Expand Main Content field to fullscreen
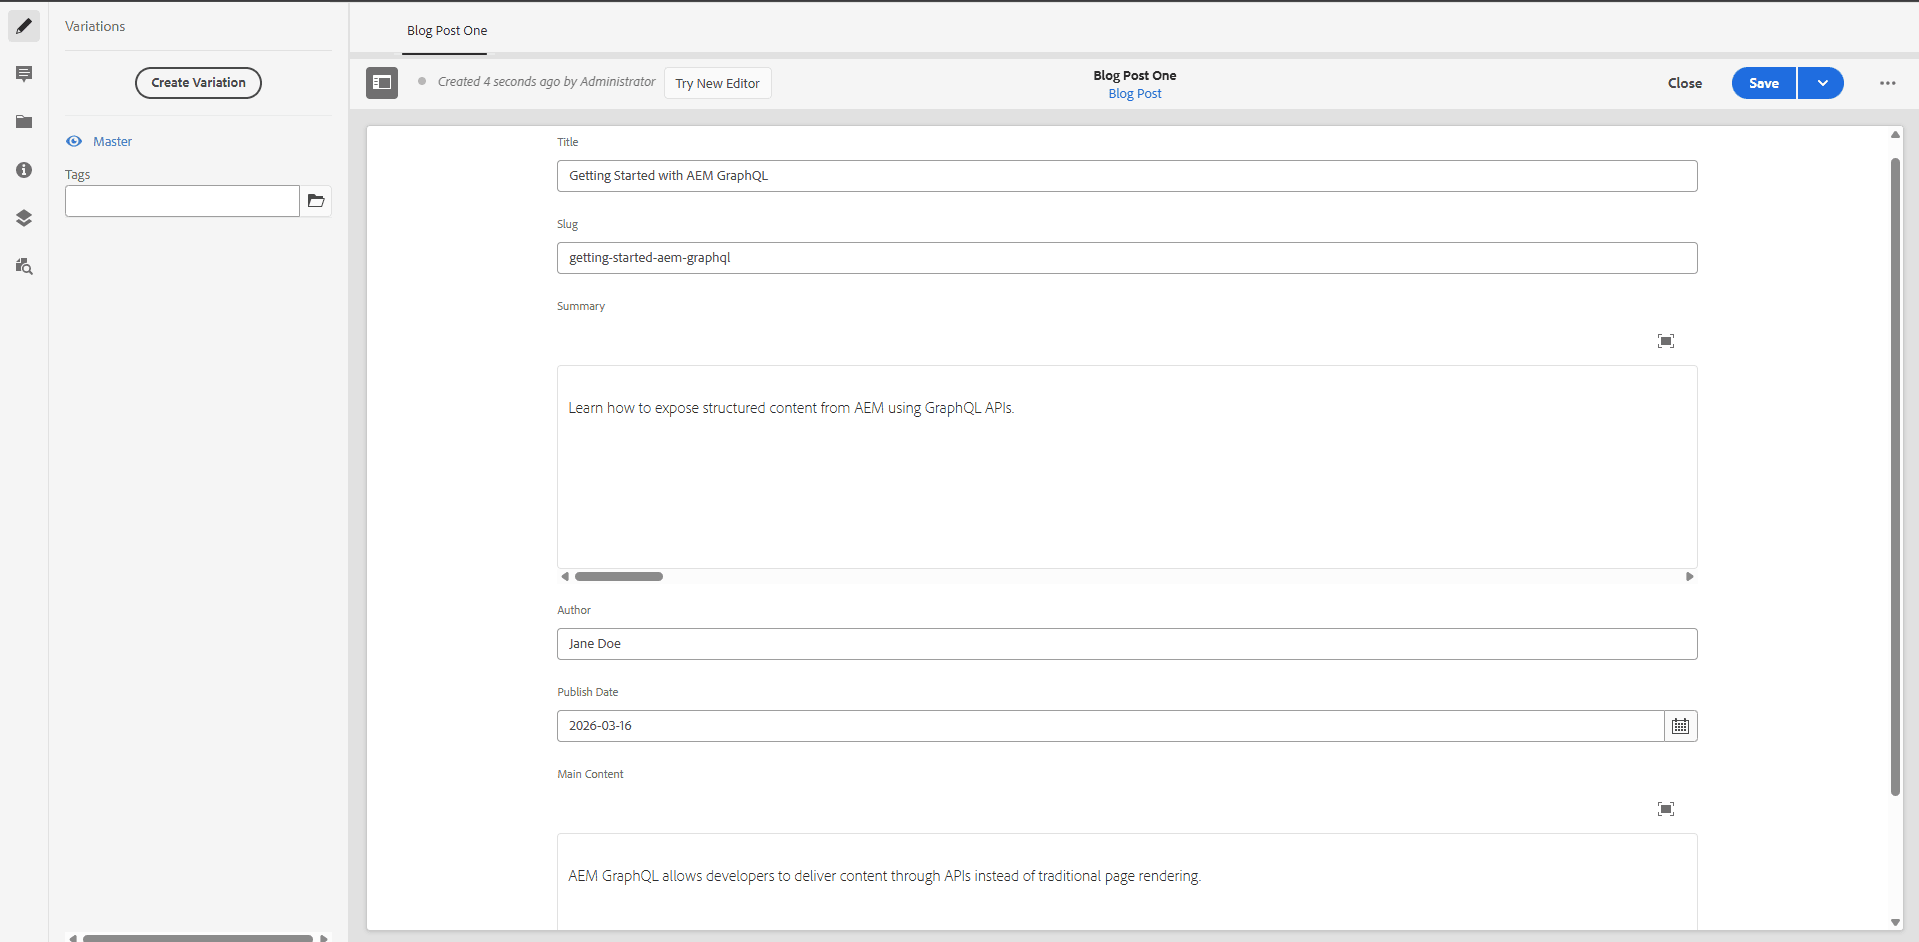This screenshot has height=942, width=1919. click(1665, 809)
